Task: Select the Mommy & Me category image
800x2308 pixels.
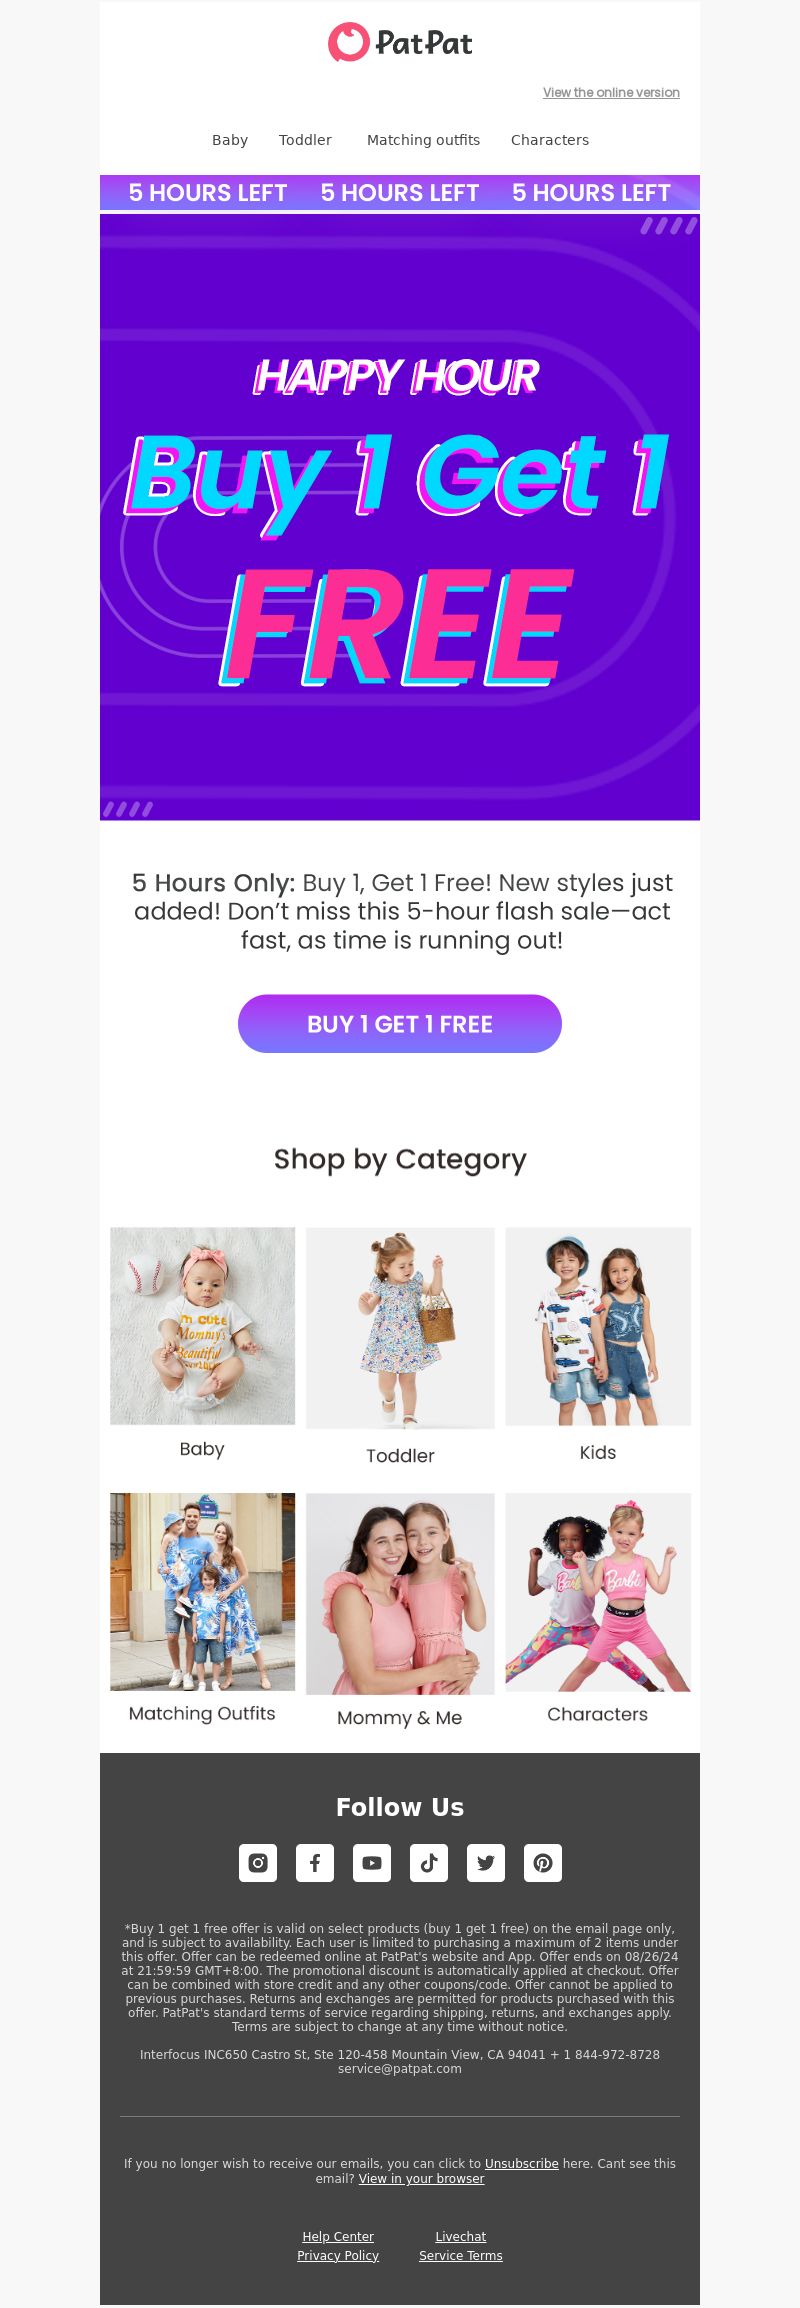Action: (400, 1593)
